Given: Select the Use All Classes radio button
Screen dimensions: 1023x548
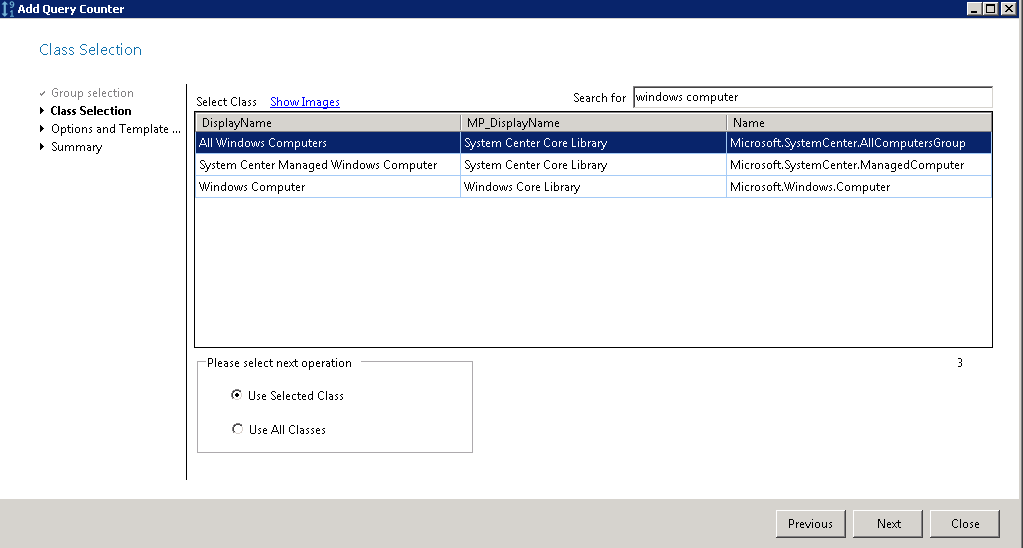Looking at the screenshot, I should [x=237, y=429].
